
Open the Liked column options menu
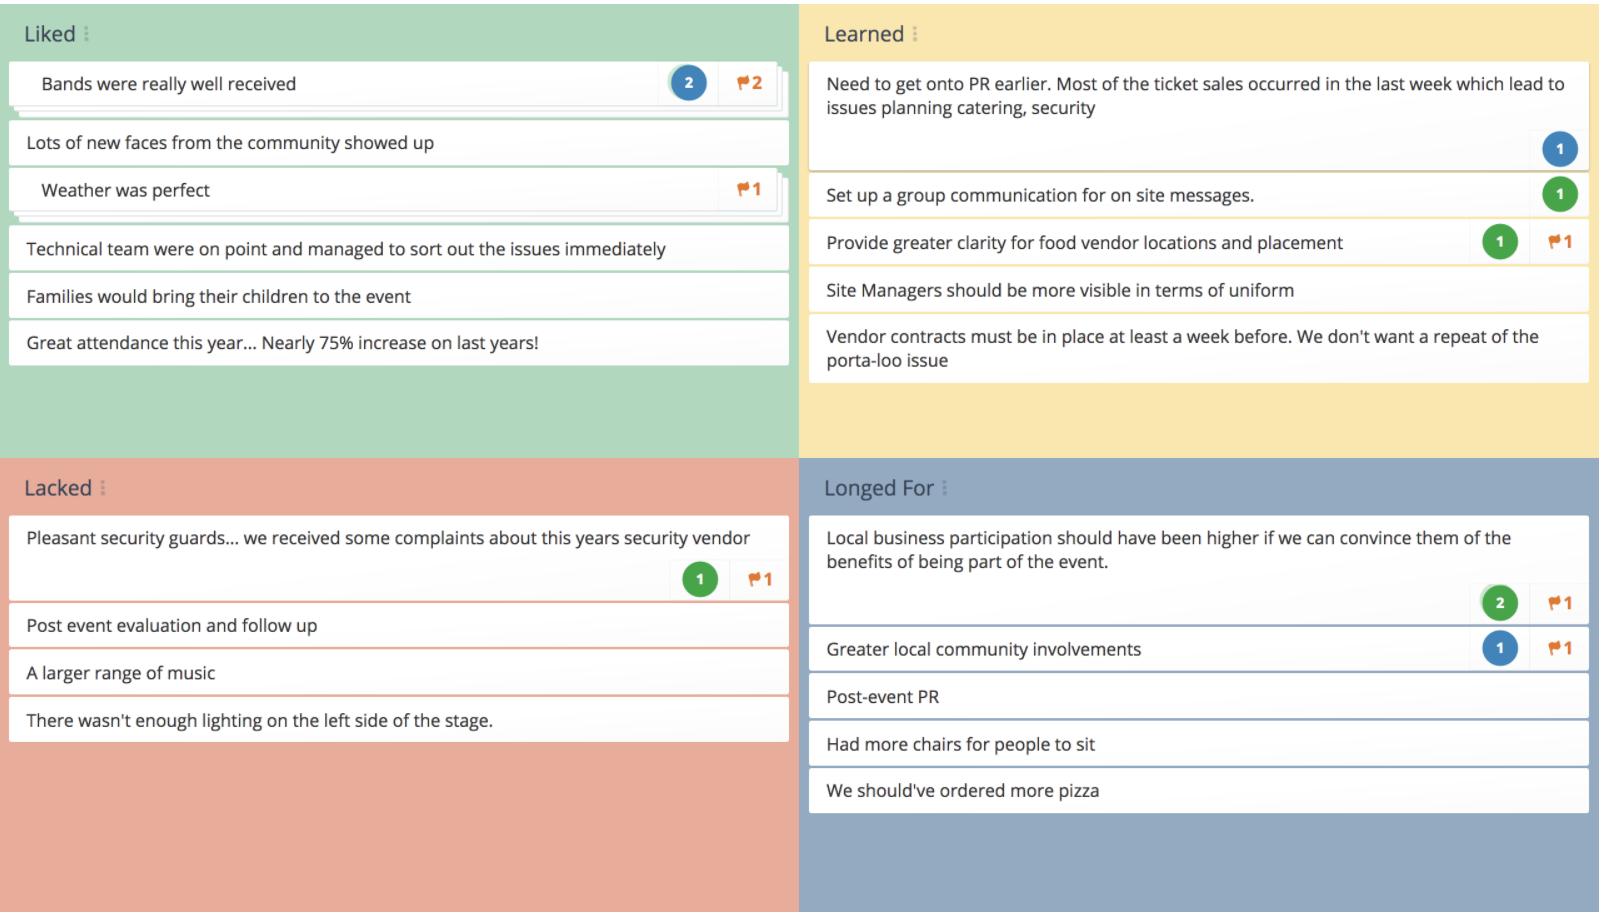pyautogui.click(x=87, y=34)
